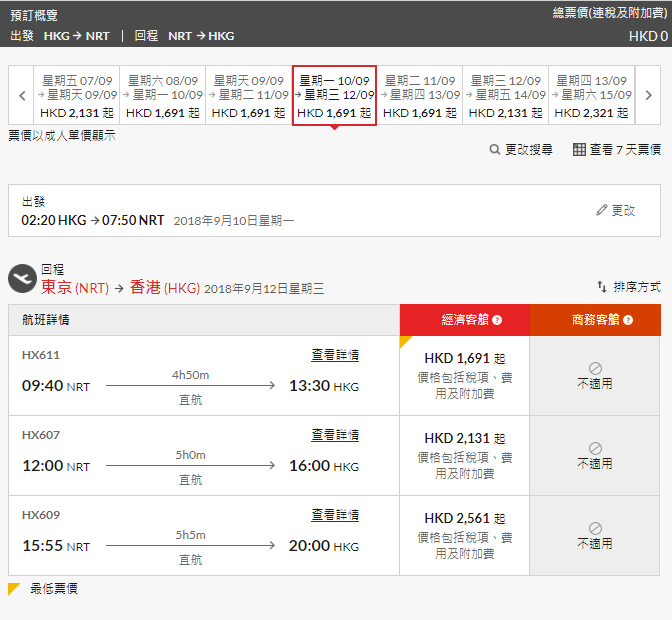This screenshot has width=672, height=620.
Task: Click help icon on 經濟客艙 header
Action: [497, 320]
